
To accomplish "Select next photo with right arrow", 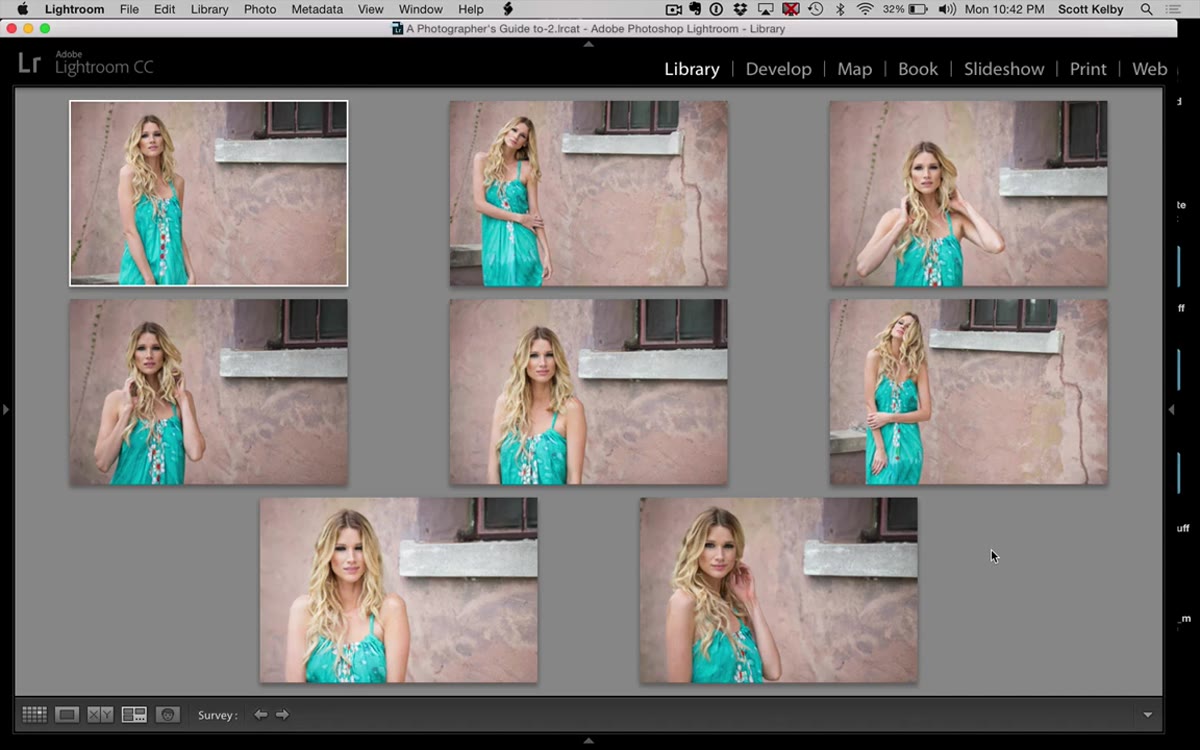I will click(x=283, y=715).
